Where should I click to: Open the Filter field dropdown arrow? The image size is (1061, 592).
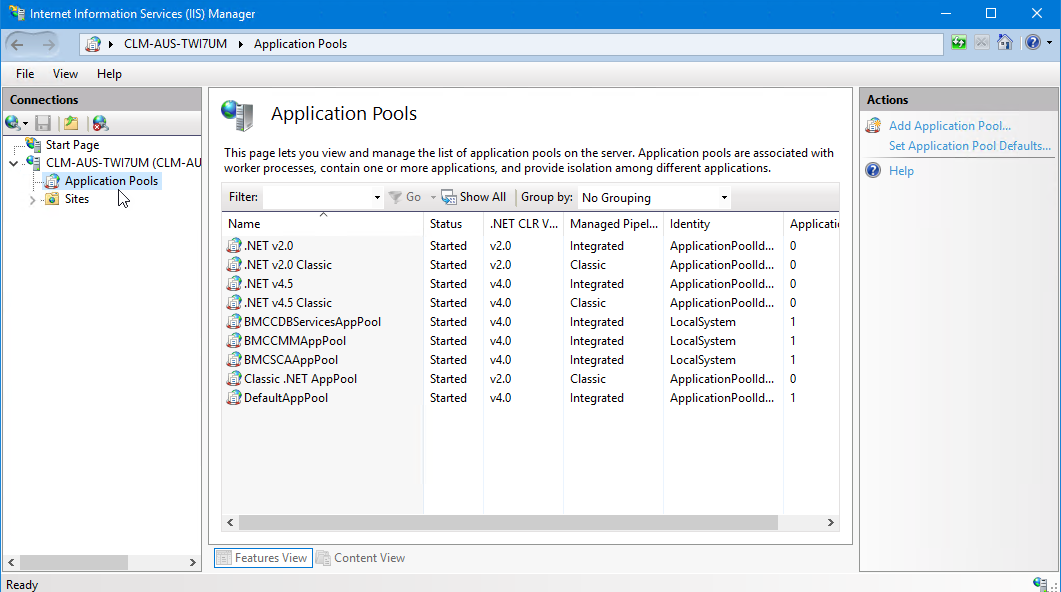click(378, 198)
